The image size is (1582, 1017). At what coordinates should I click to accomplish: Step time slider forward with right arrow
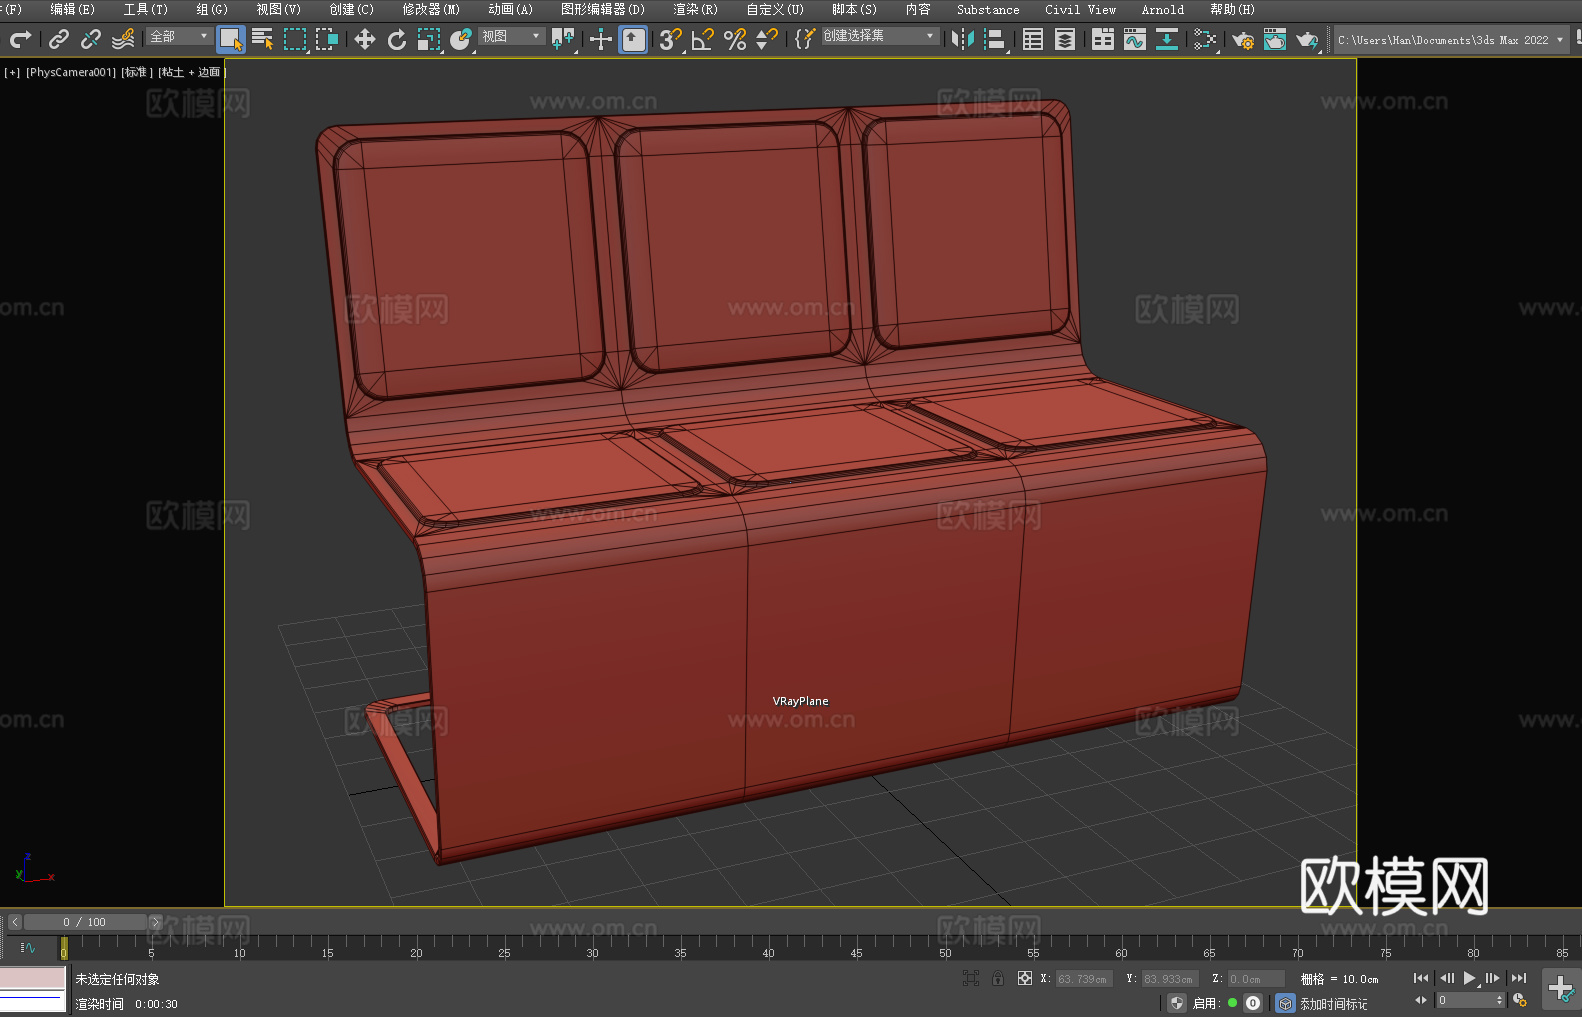tap(155, 922)
